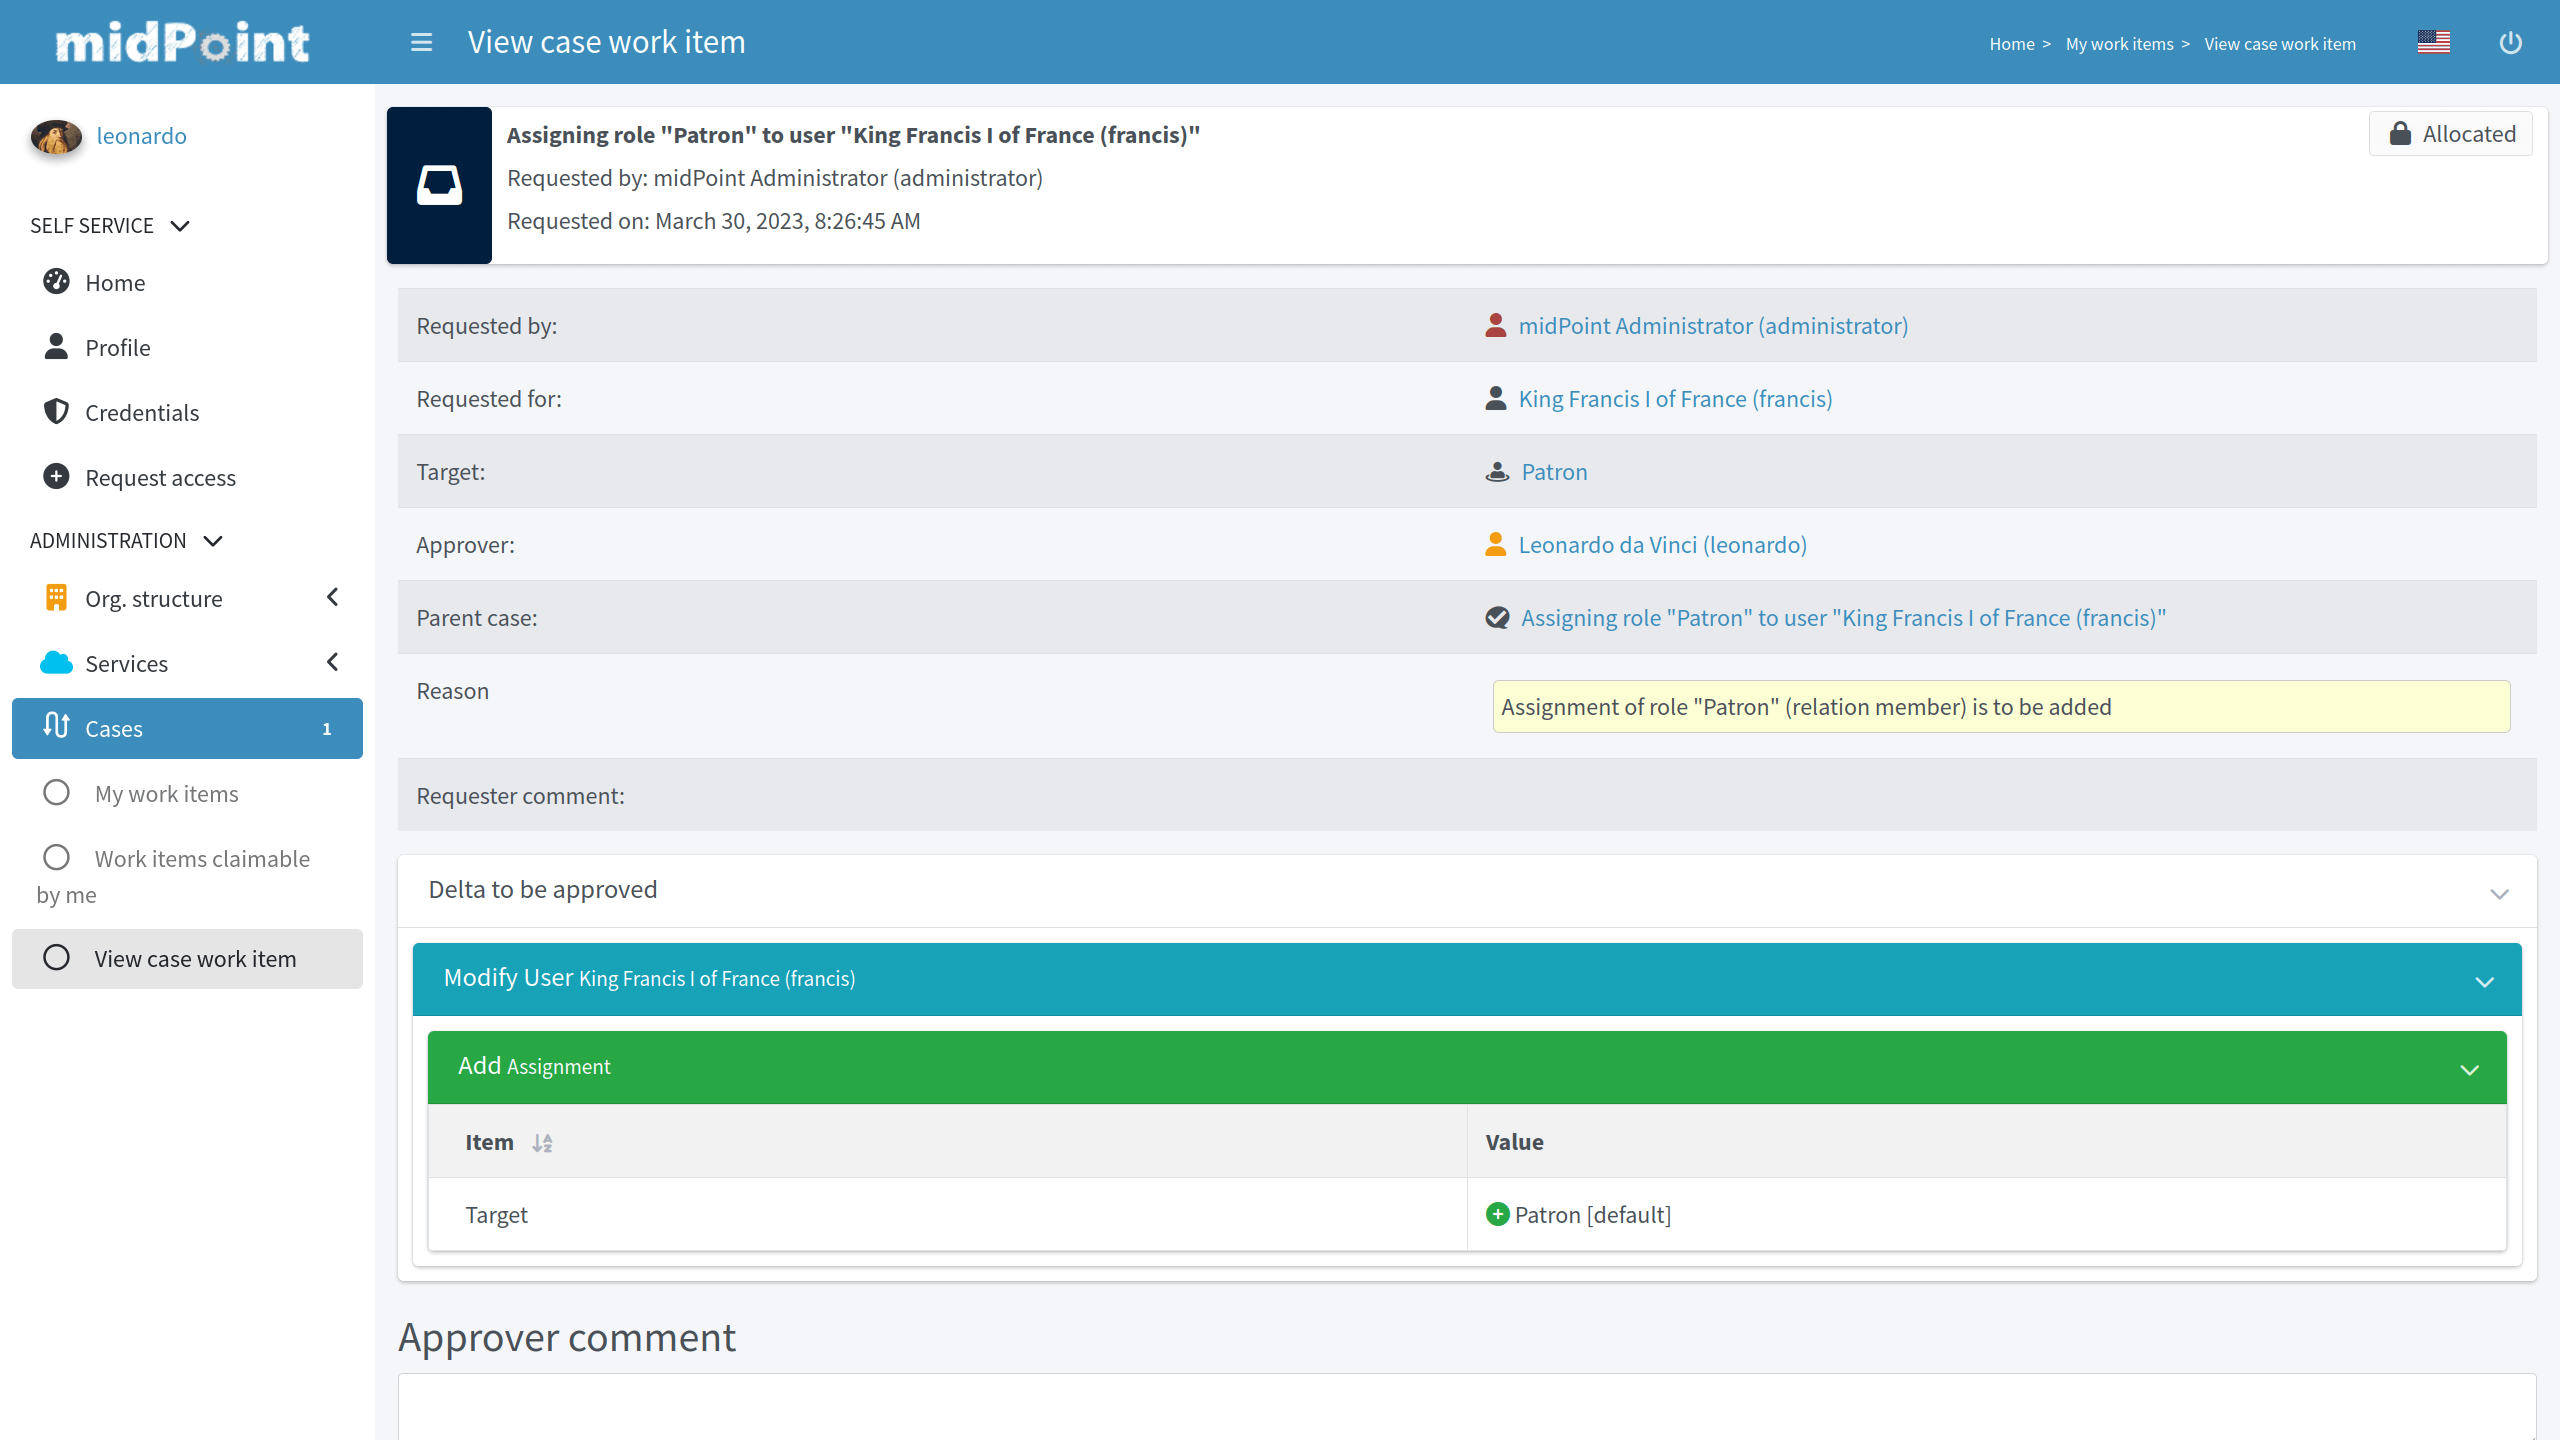The height and width of the screenshot is (1440, 2560).
Task: Click the red administrator user icon
Action: coord(1496,325)
